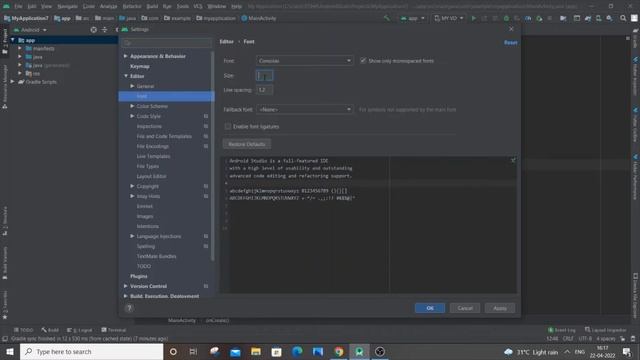
Task: Open the Terminal tool window tab
Action: (113, 330)
